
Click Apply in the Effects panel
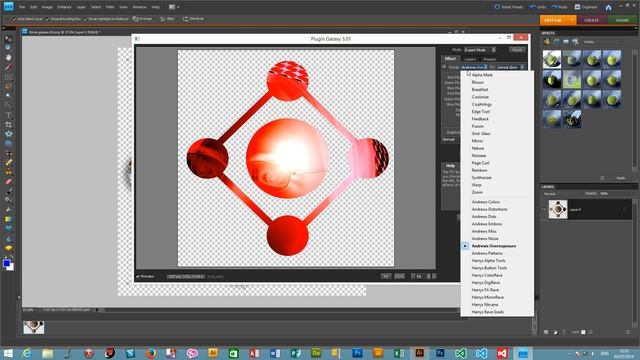point(620,178)
